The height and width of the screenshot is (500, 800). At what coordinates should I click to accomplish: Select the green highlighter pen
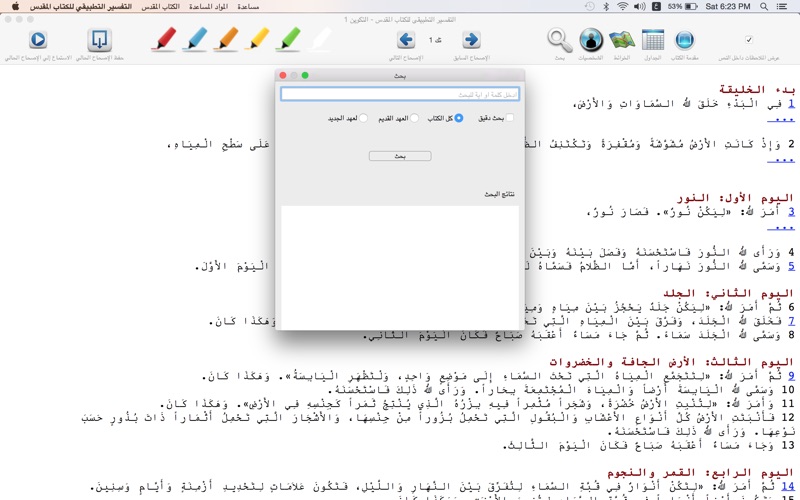(x=288, y=39)
